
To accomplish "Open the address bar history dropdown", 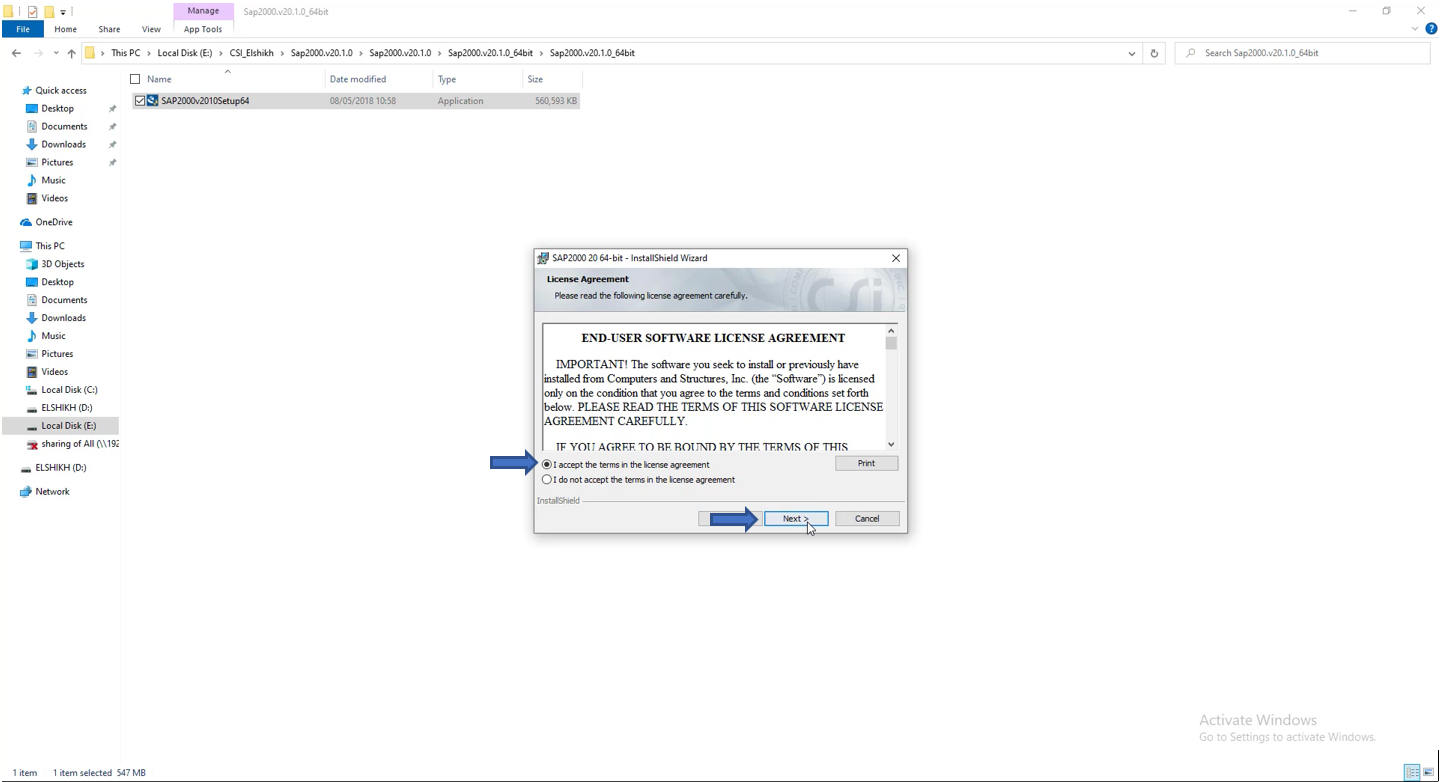I will [1132, 53].
